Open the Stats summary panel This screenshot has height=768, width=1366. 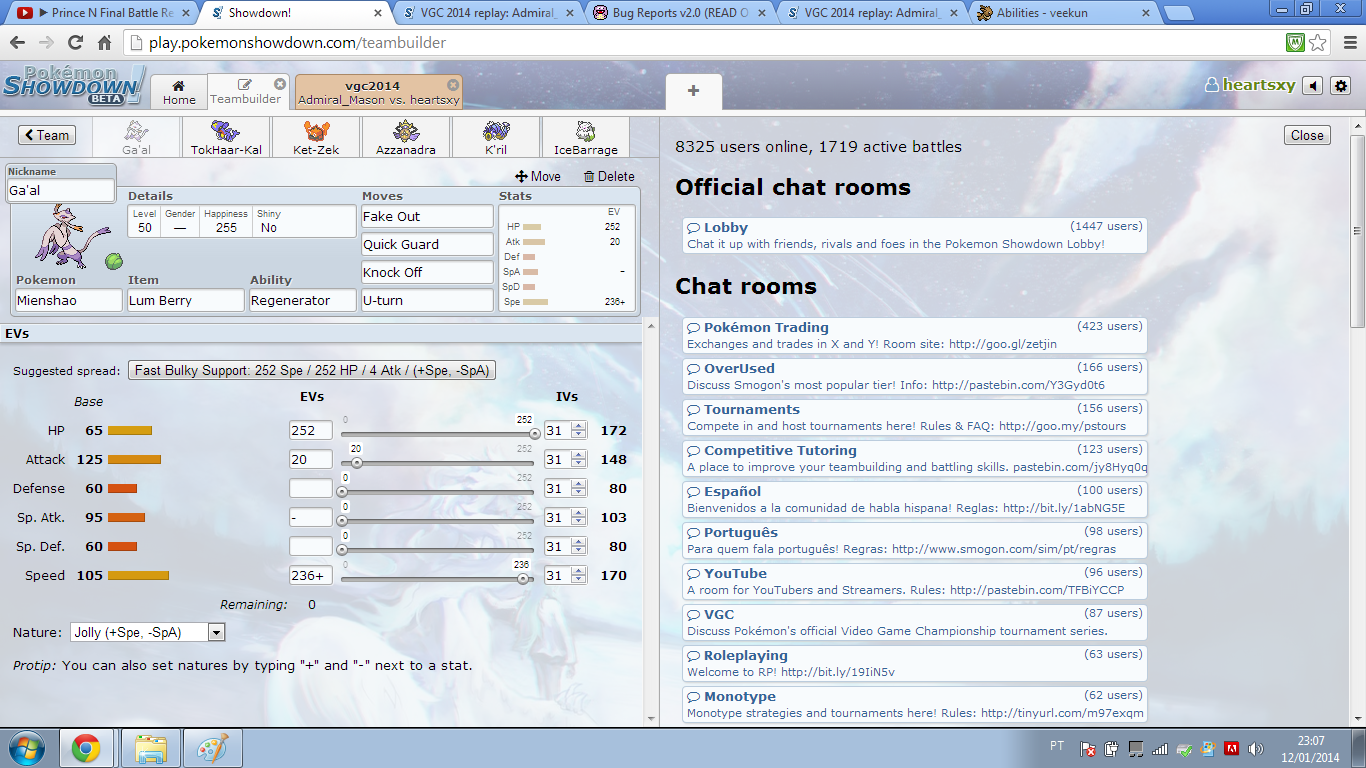pos(568,258)
